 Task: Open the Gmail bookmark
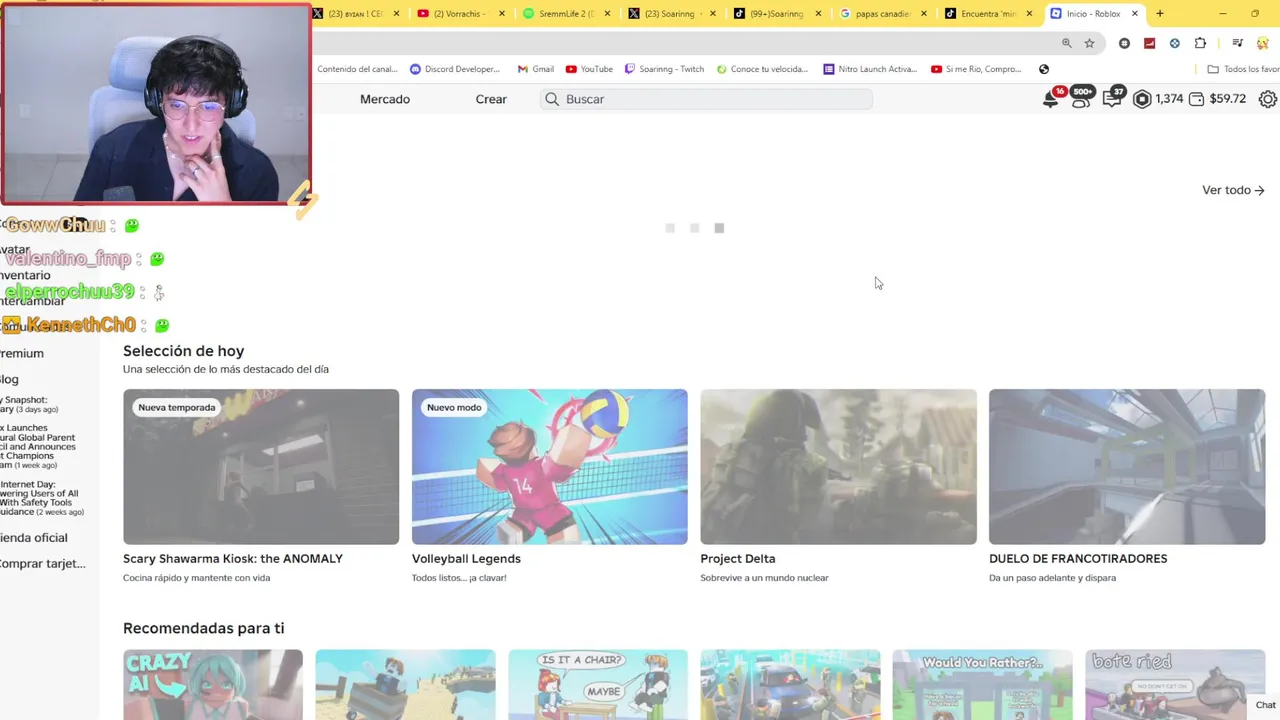tap(536, 69)
